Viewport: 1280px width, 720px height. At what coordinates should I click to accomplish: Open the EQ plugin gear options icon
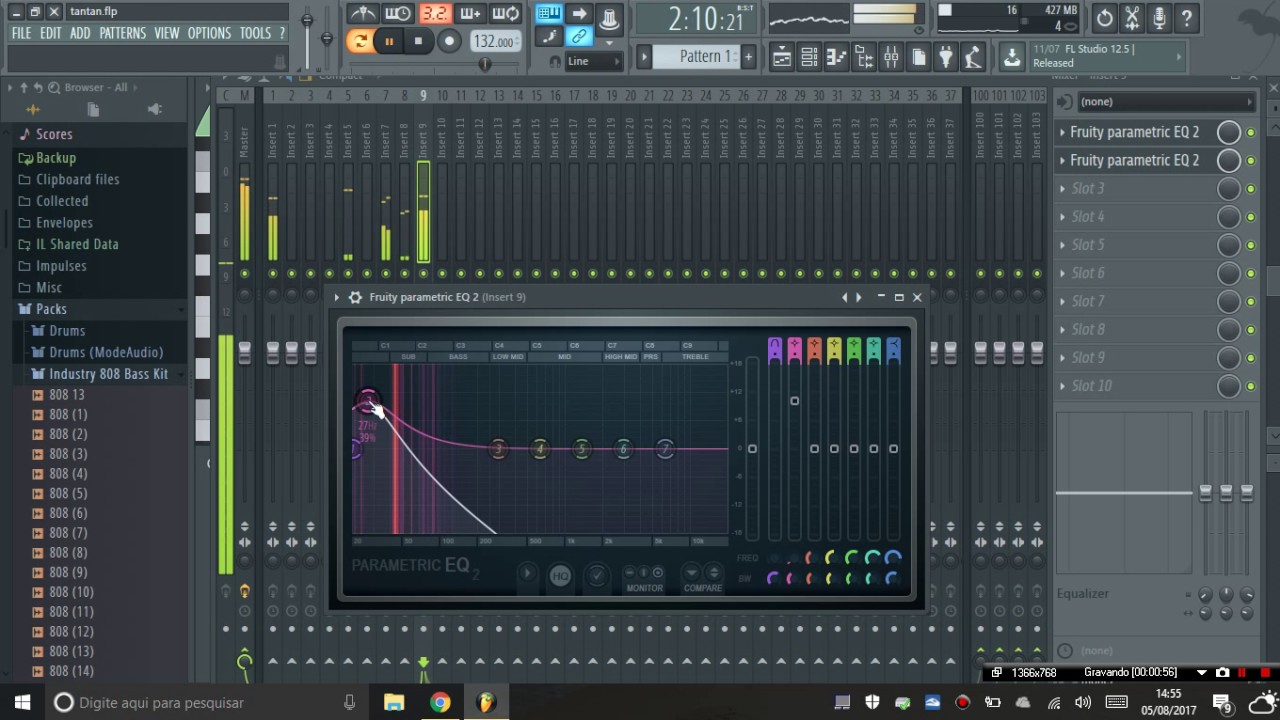pyautogui.click(x=355, y=297)
